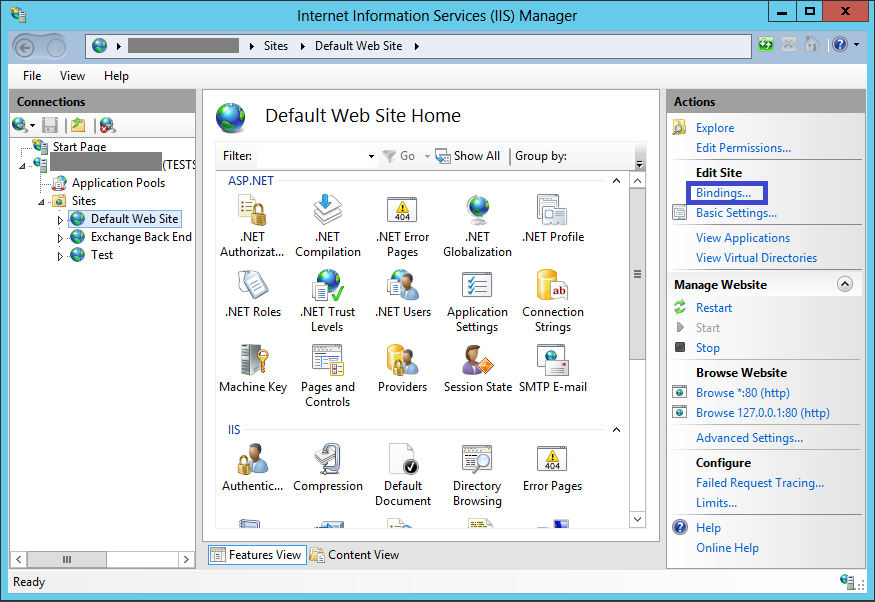Expand the Test site tree node
875x602 pixels.
click(60, 256)
